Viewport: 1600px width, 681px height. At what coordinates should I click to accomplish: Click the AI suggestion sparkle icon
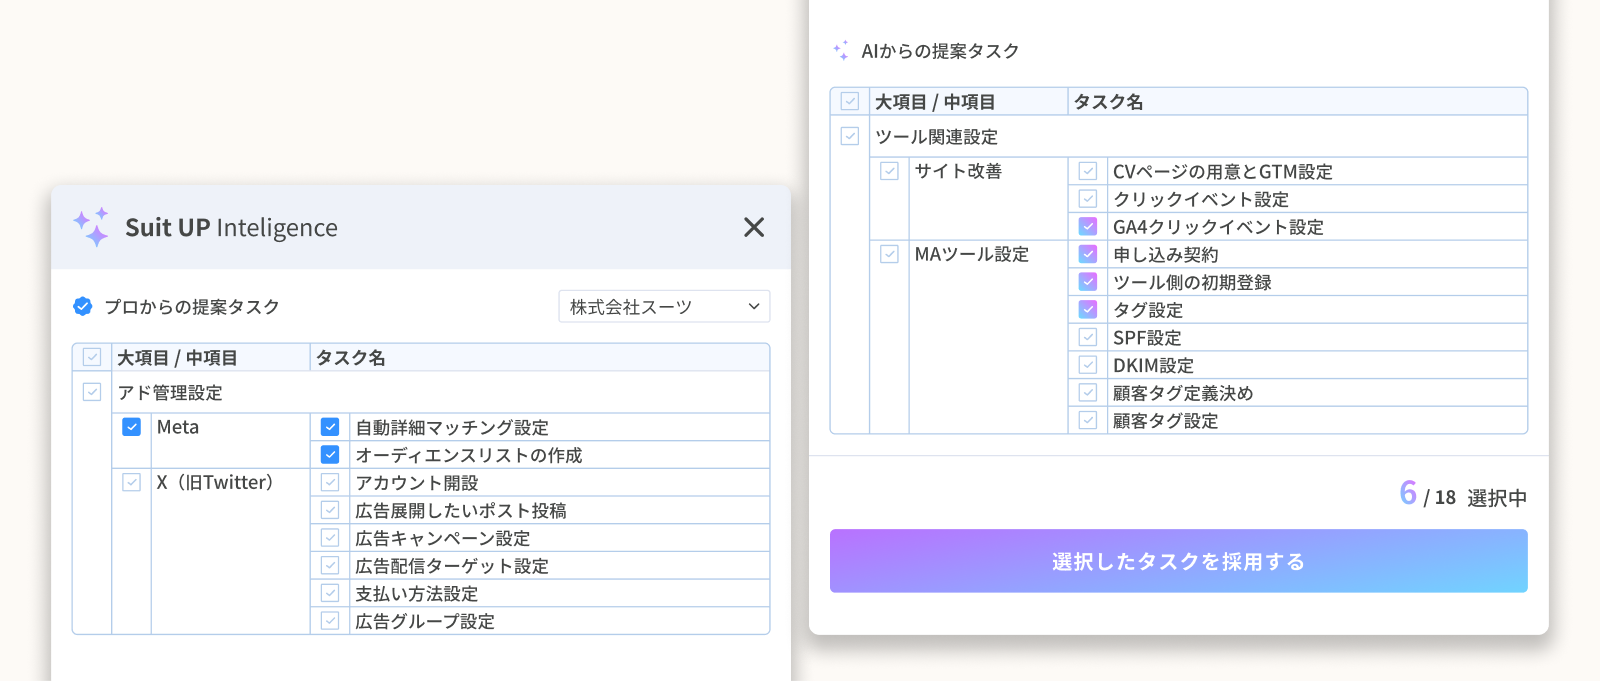[x=841, y=50]
